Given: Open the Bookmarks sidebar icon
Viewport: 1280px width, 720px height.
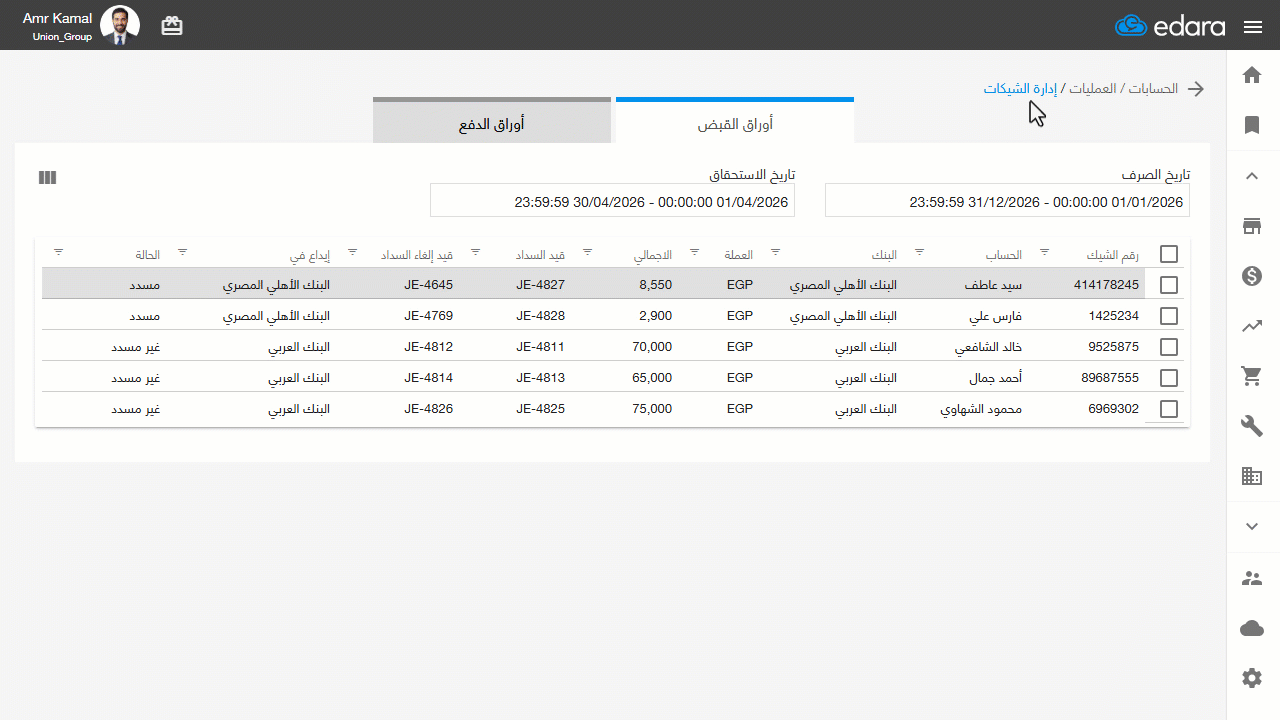Looking at the screenshot, I should (x=1251, y=125).
